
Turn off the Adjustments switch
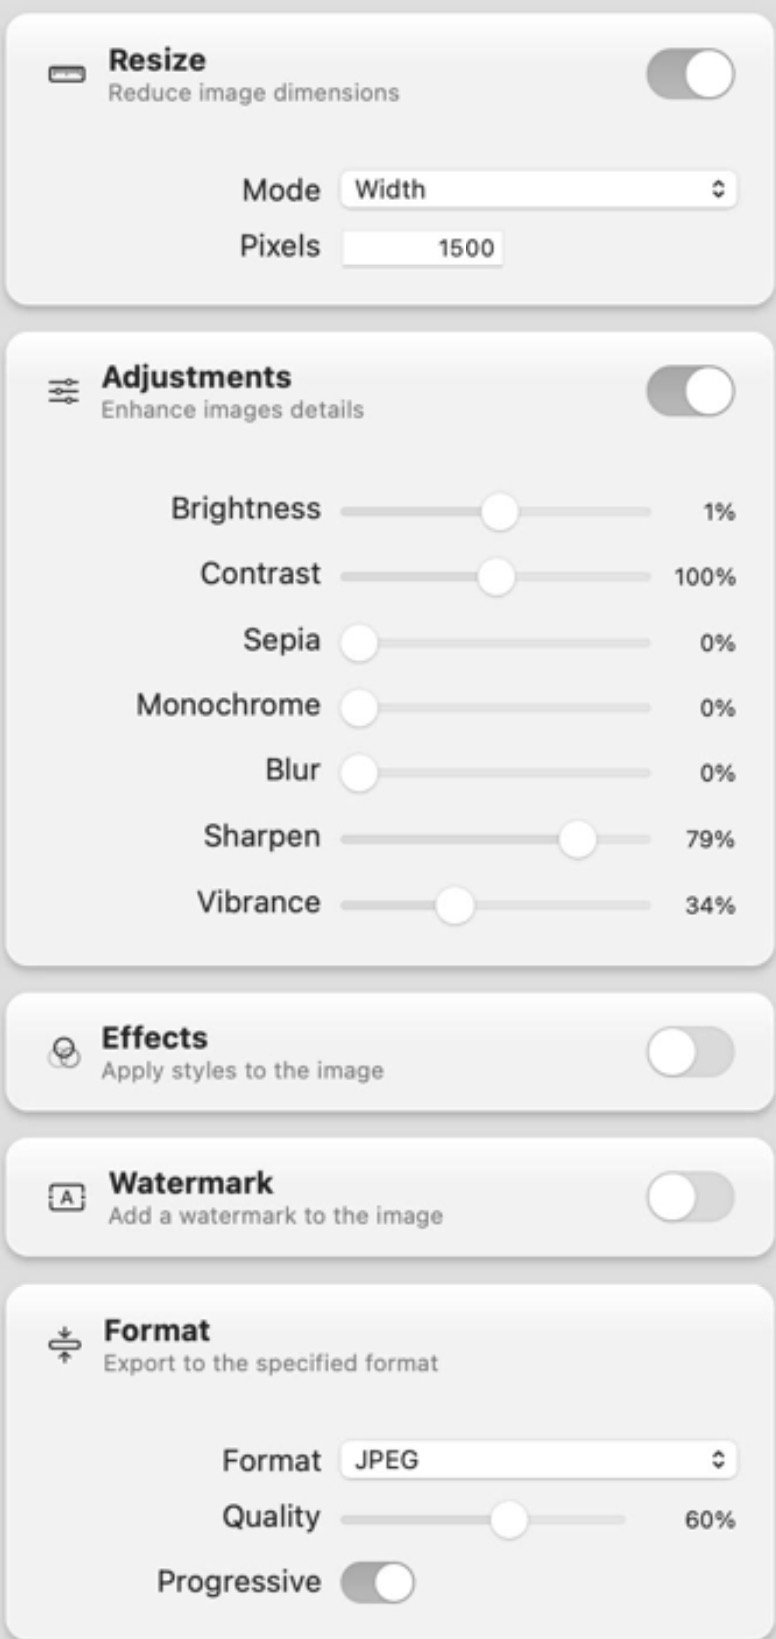click(690, 391)
